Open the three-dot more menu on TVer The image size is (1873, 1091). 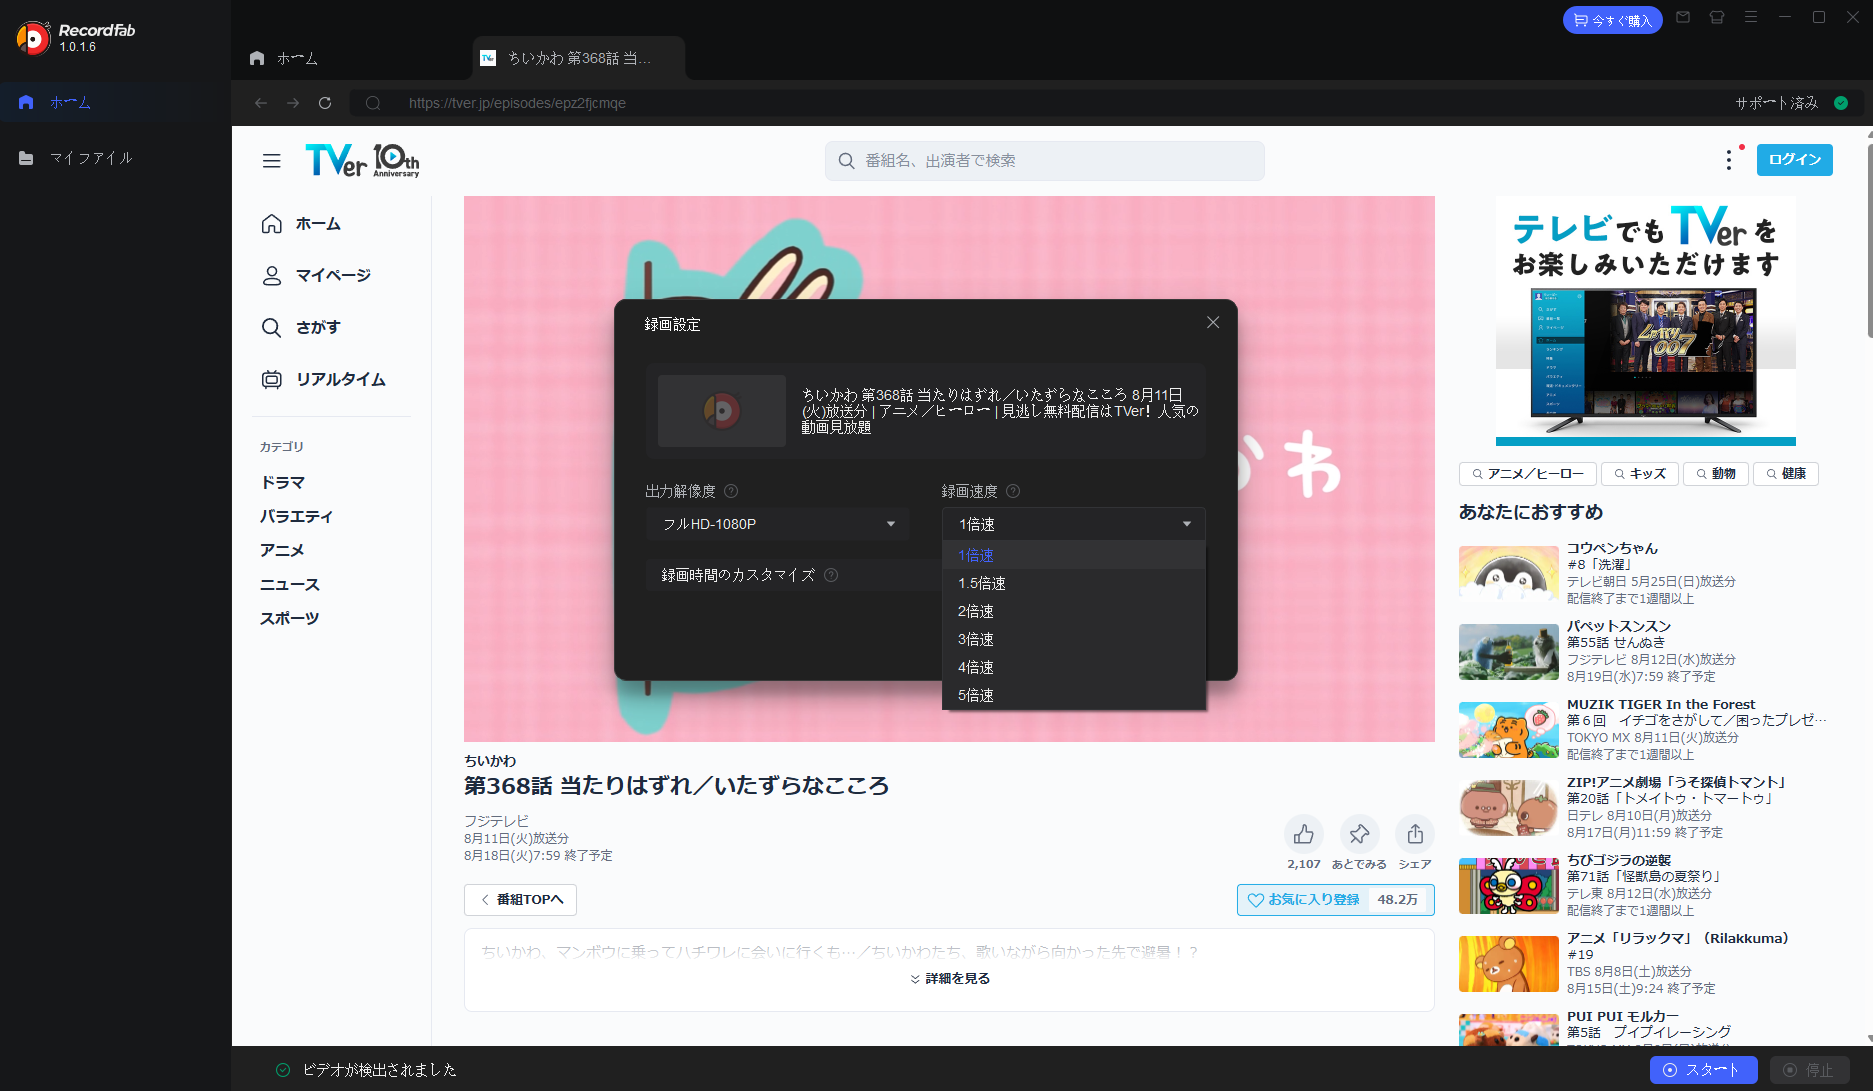point(1728,160)
